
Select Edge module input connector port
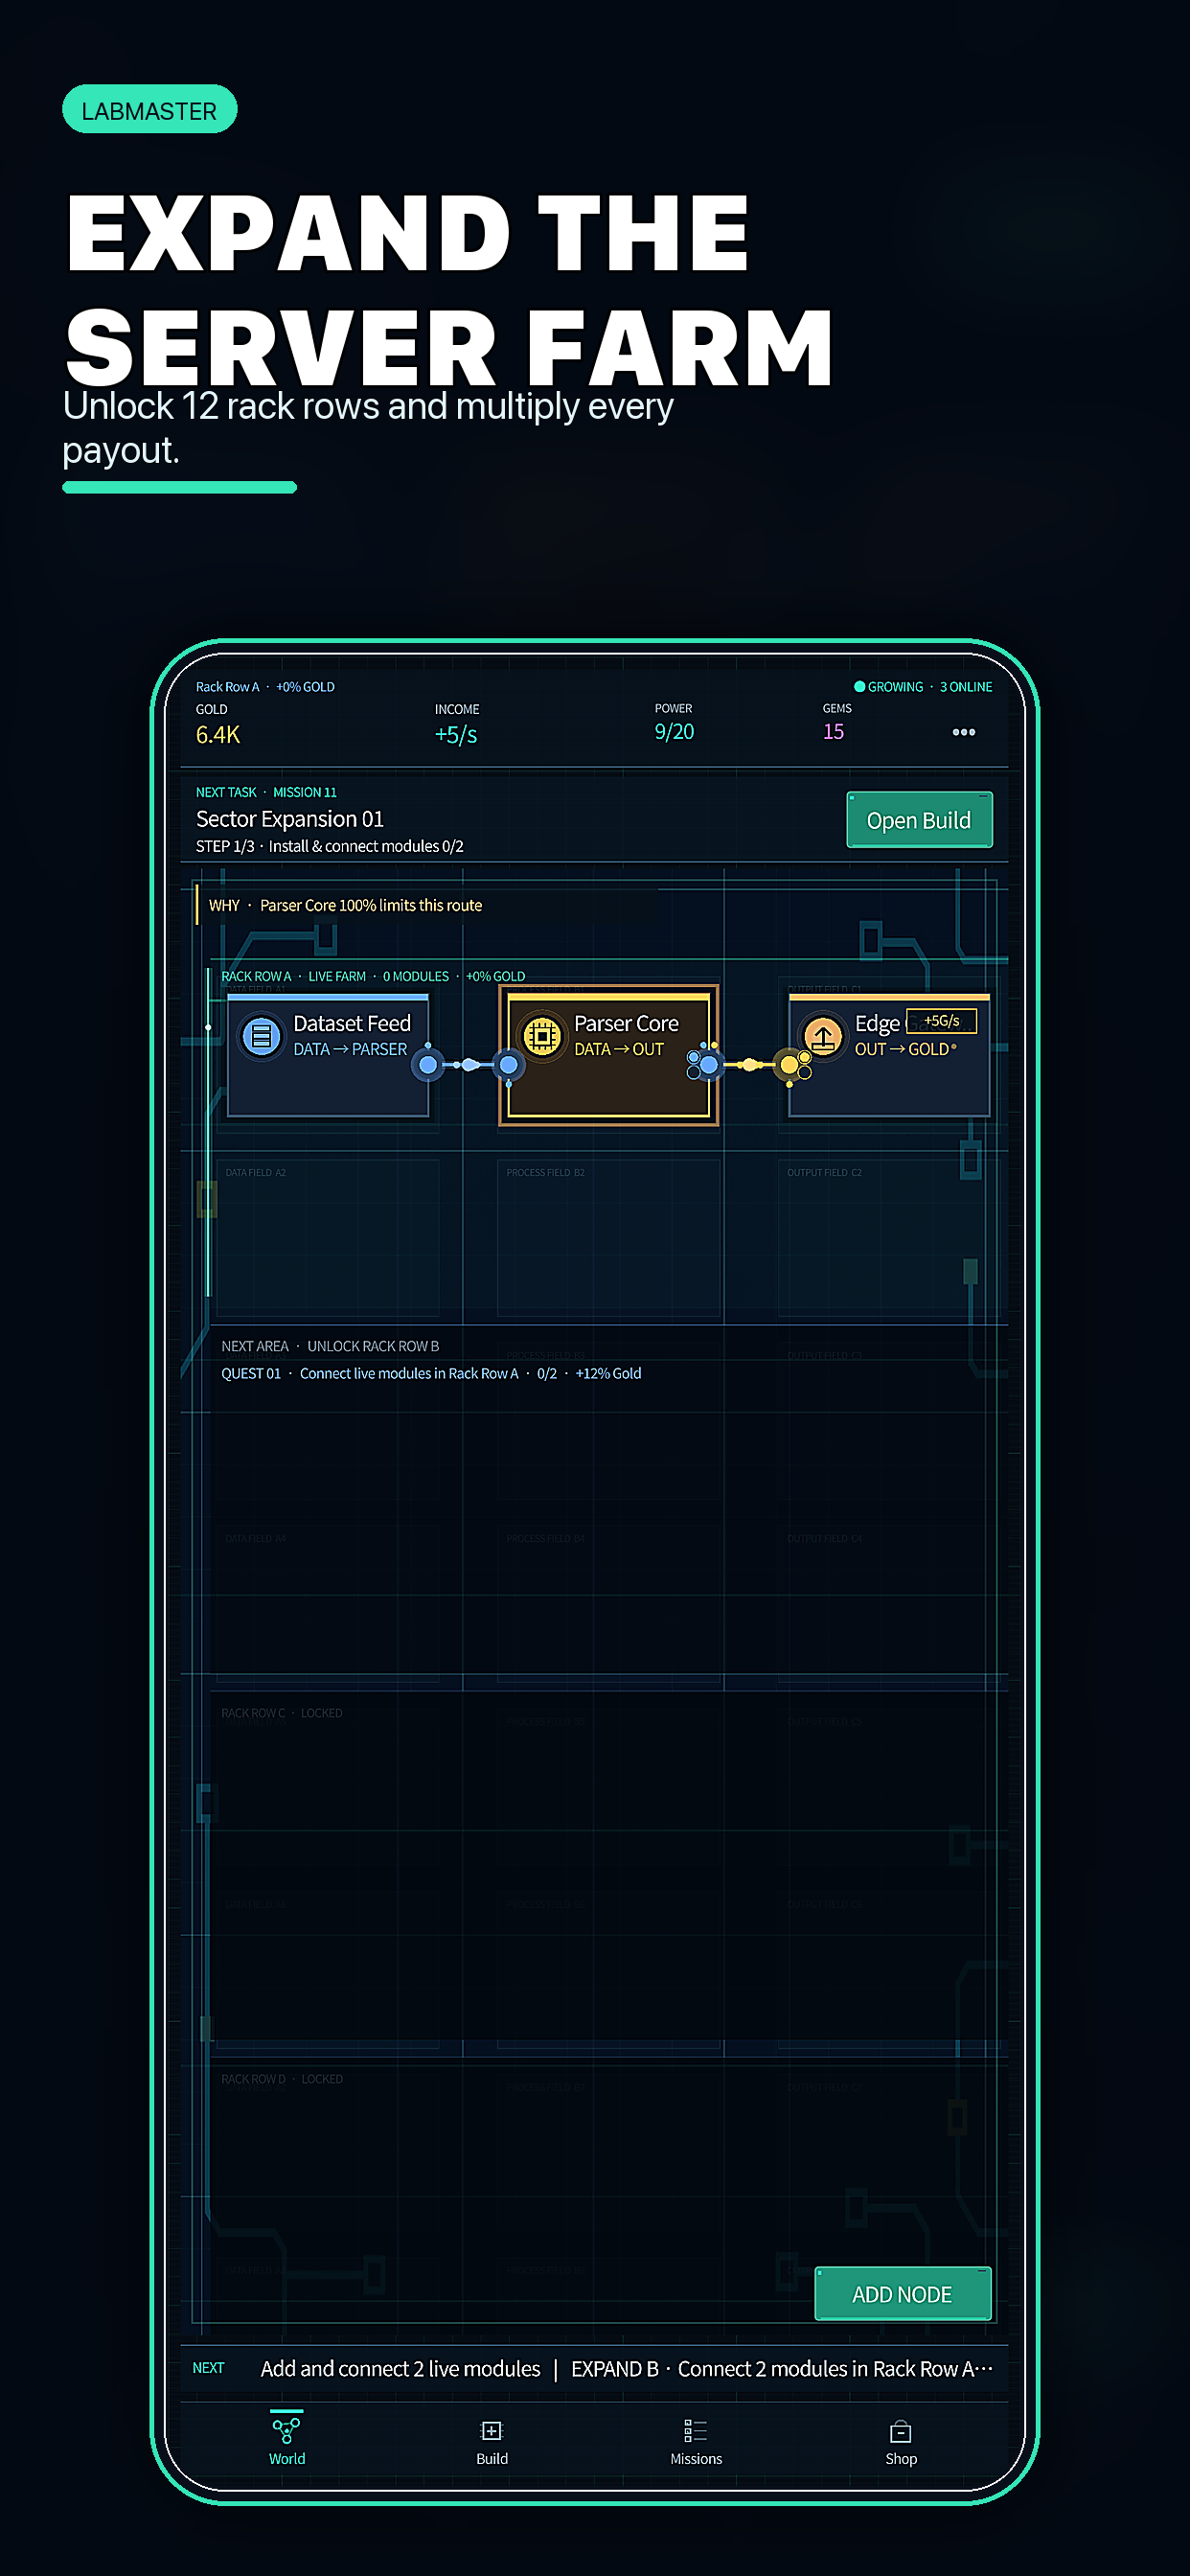pyautogui.click(x=789, y=1064)
